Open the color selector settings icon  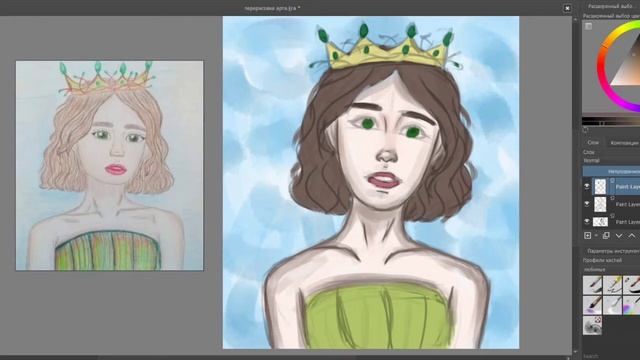[x=588, y=27]
